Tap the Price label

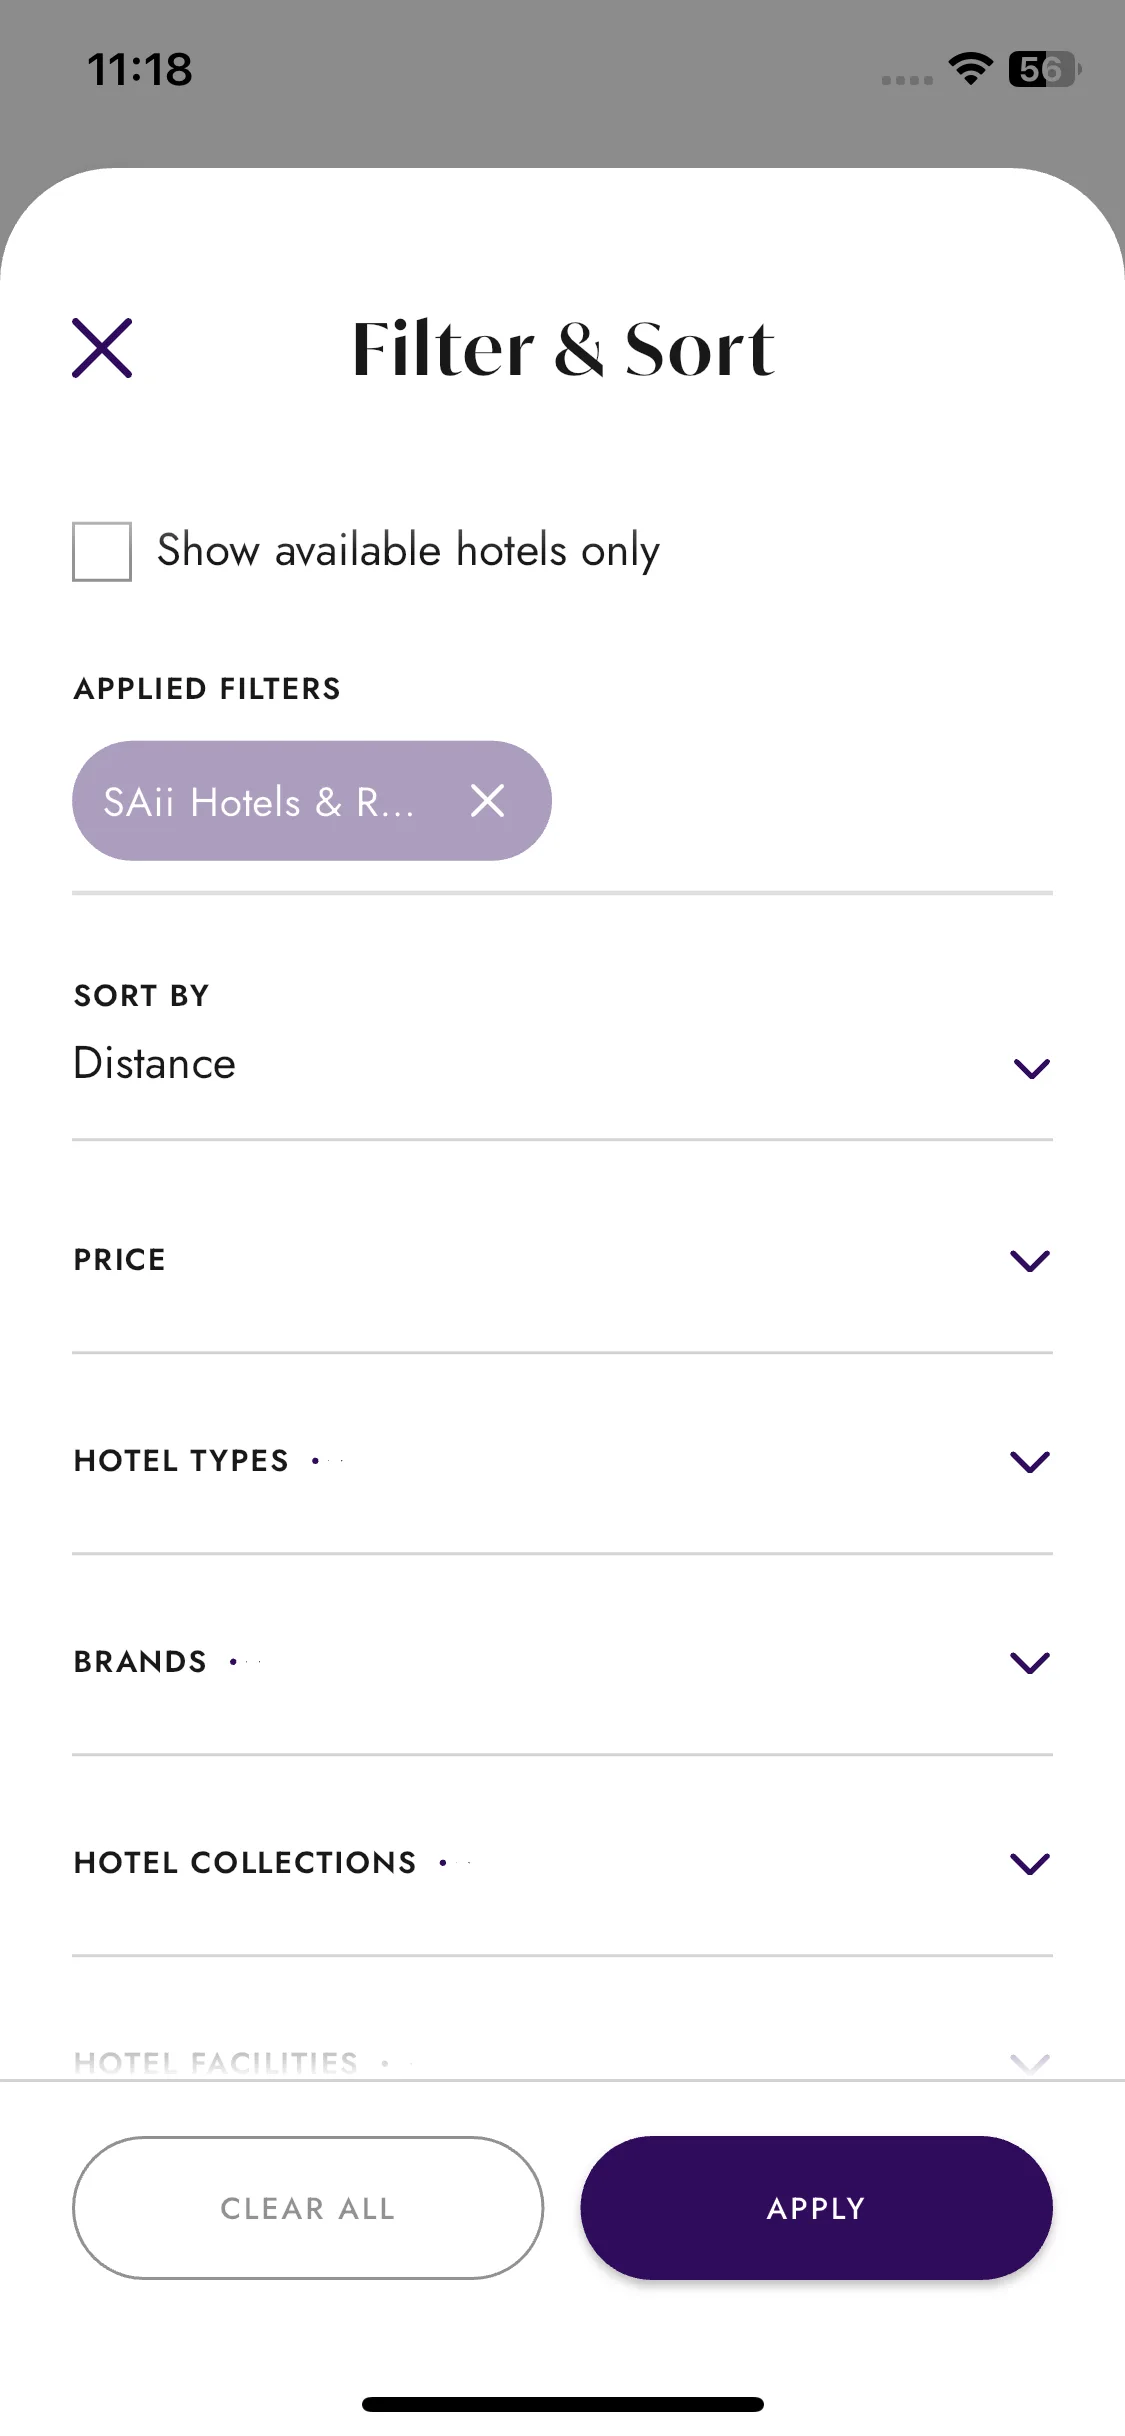(120, 1260)
